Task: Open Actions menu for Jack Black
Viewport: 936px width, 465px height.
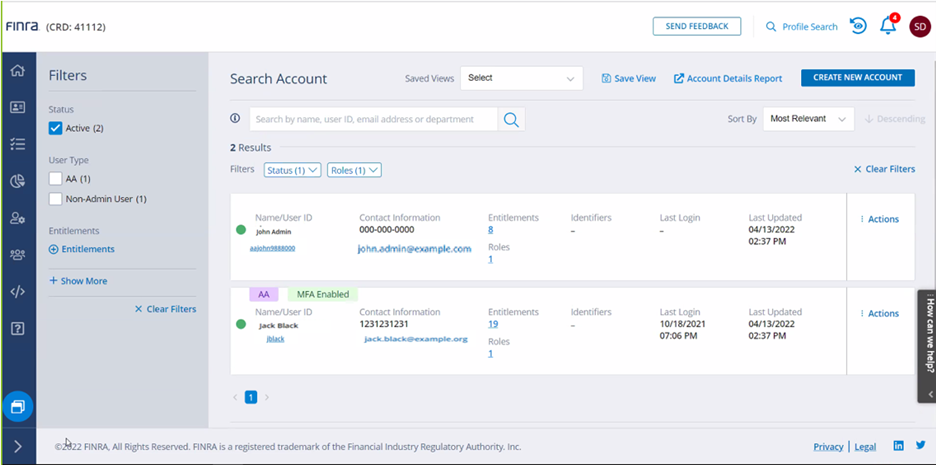Action: [880, 313]
